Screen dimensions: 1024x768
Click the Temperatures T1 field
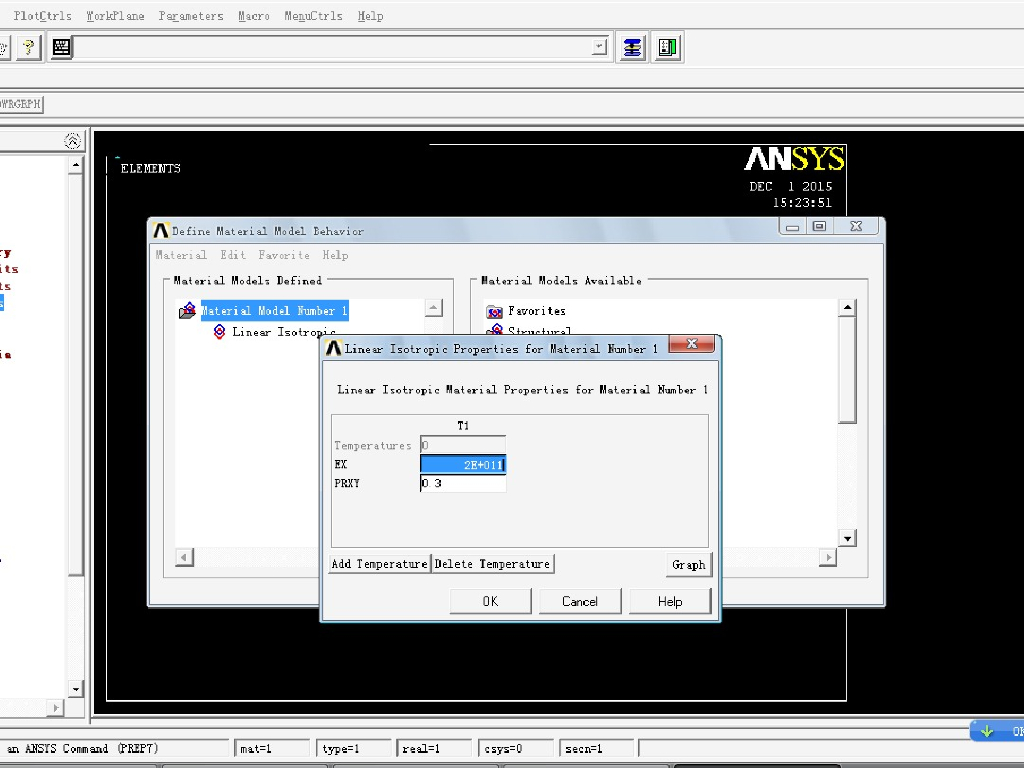463,445
